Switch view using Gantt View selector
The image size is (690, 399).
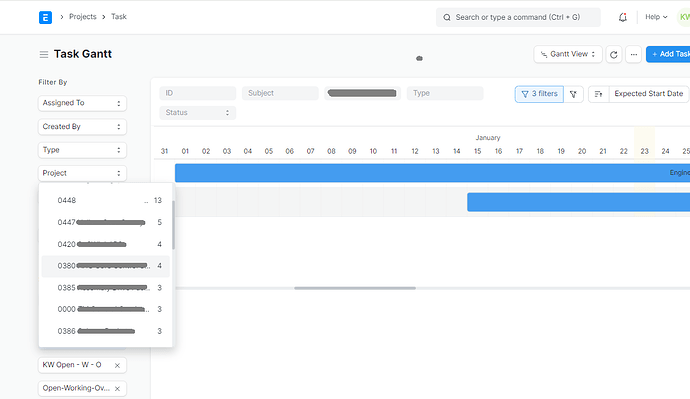tap(568, 55)
